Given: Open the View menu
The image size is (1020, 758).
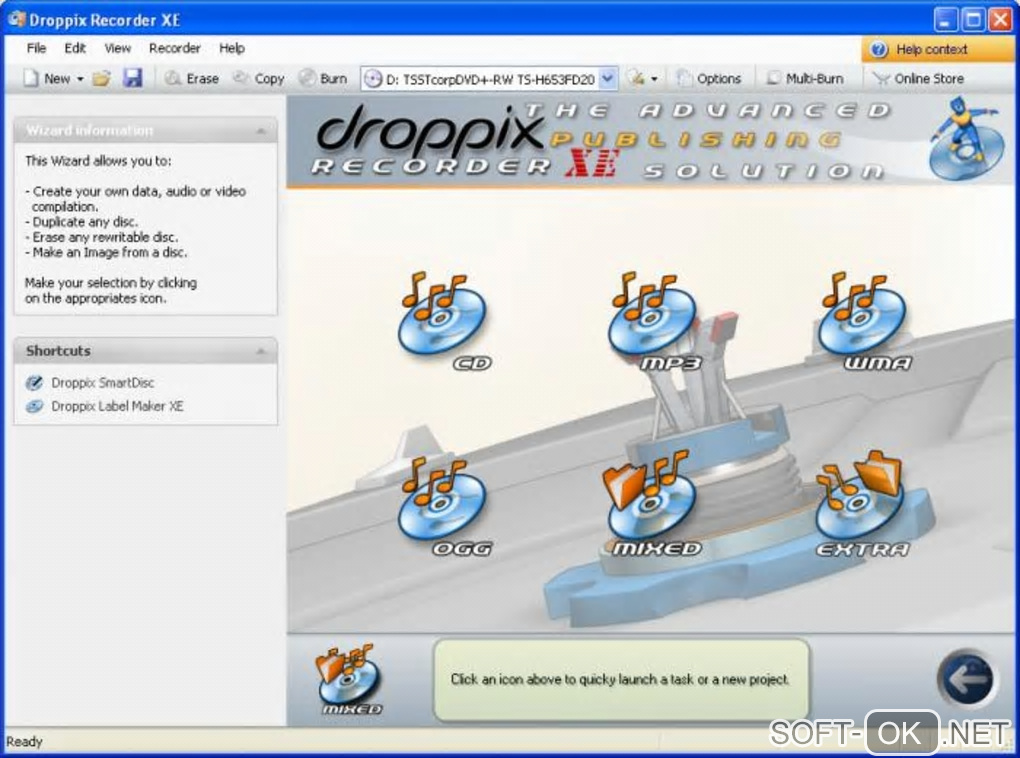Looking at the screenshot, I should [x=118, y=48].
